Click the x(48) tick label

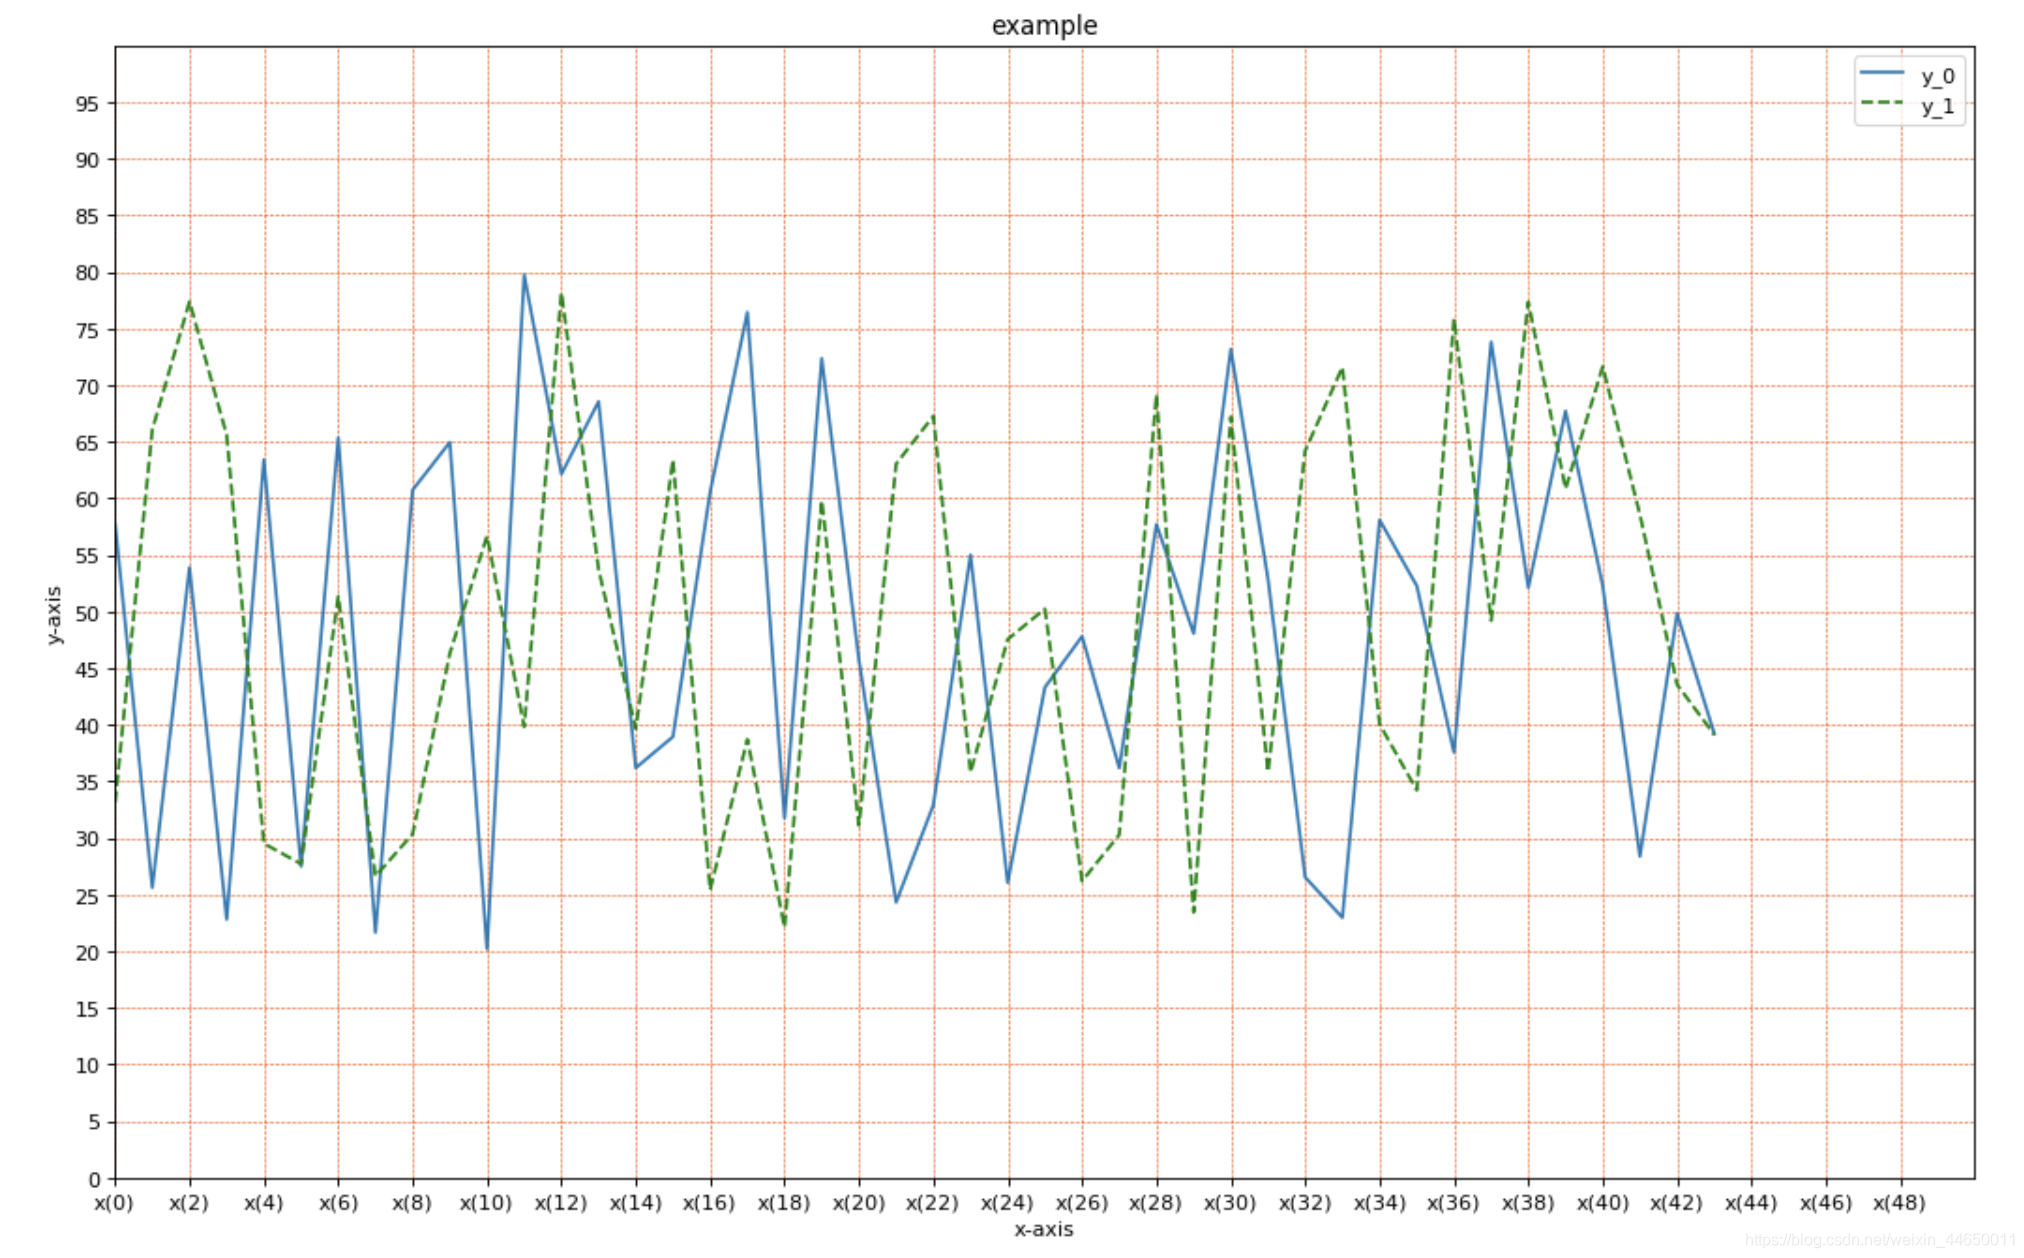point(1899,1203)
